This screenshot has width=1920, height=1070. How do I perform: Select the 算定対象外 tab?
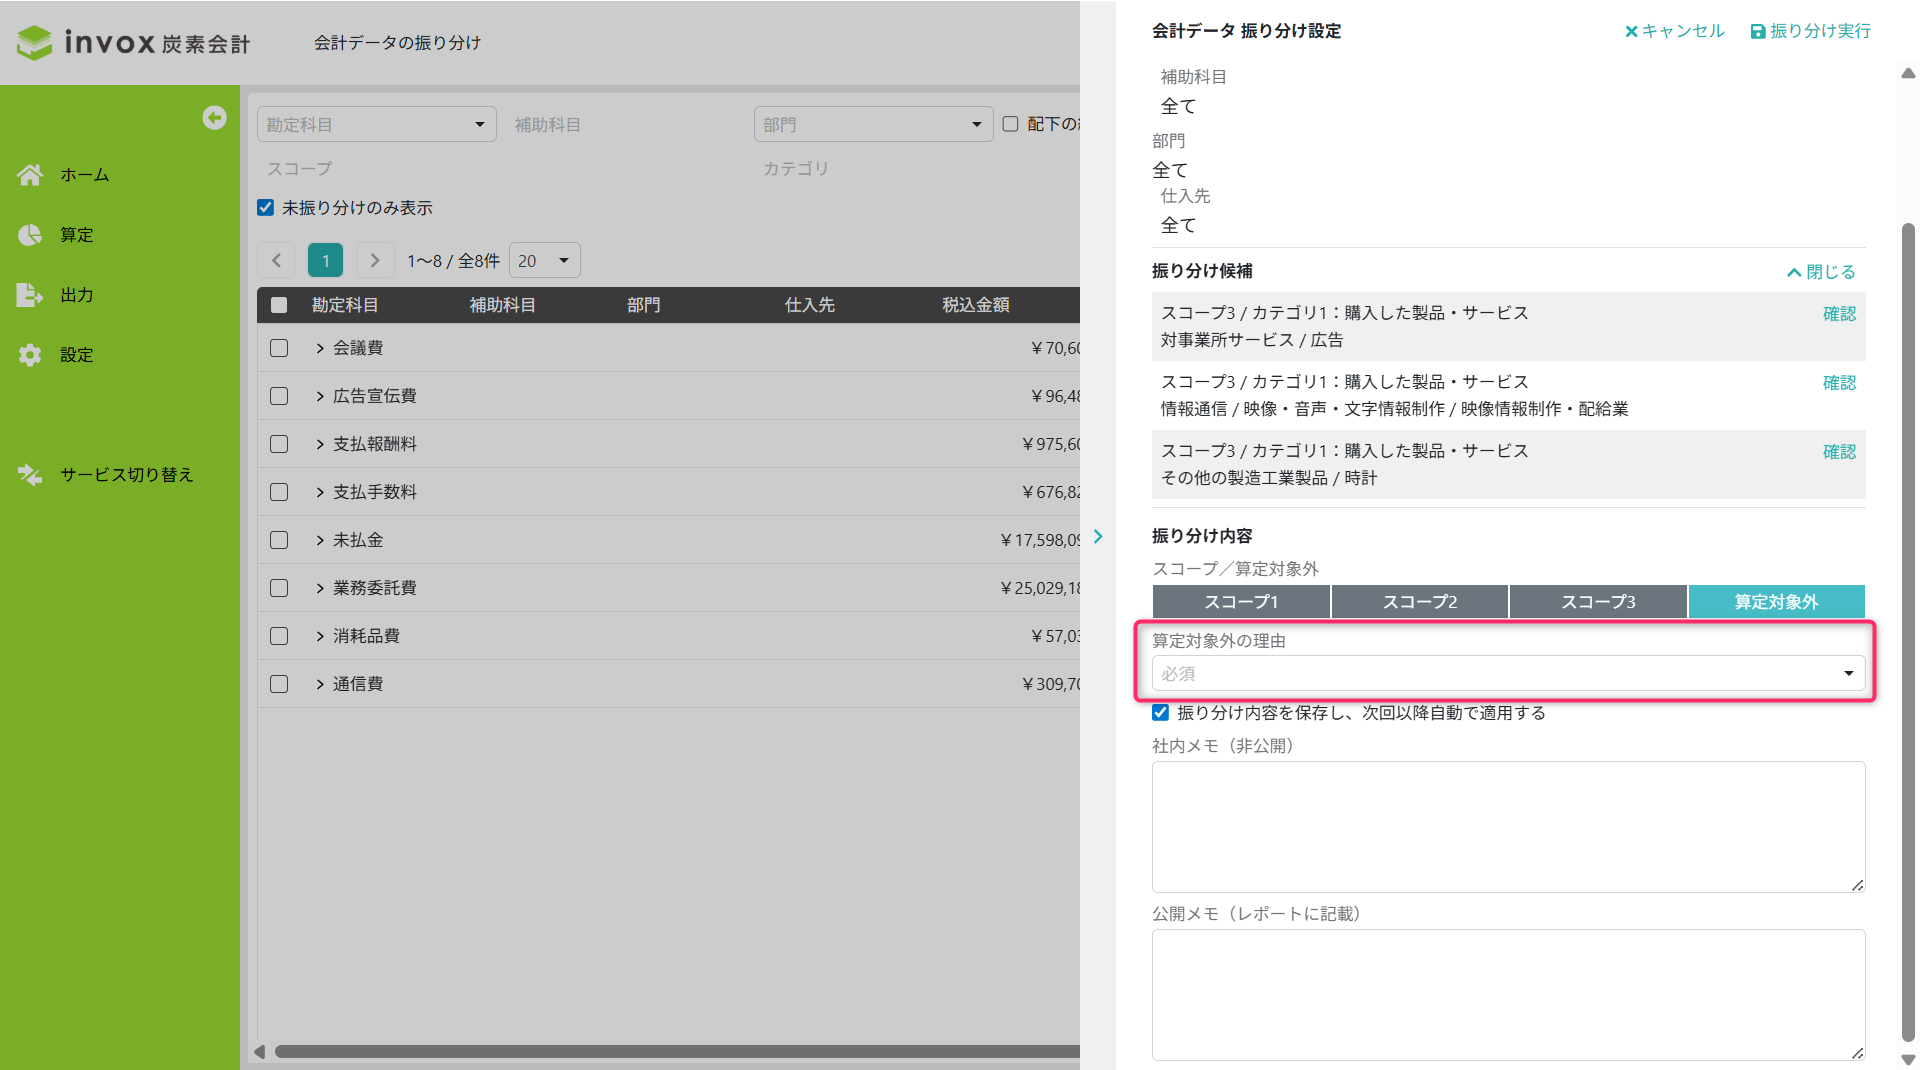pos(1777,602)
